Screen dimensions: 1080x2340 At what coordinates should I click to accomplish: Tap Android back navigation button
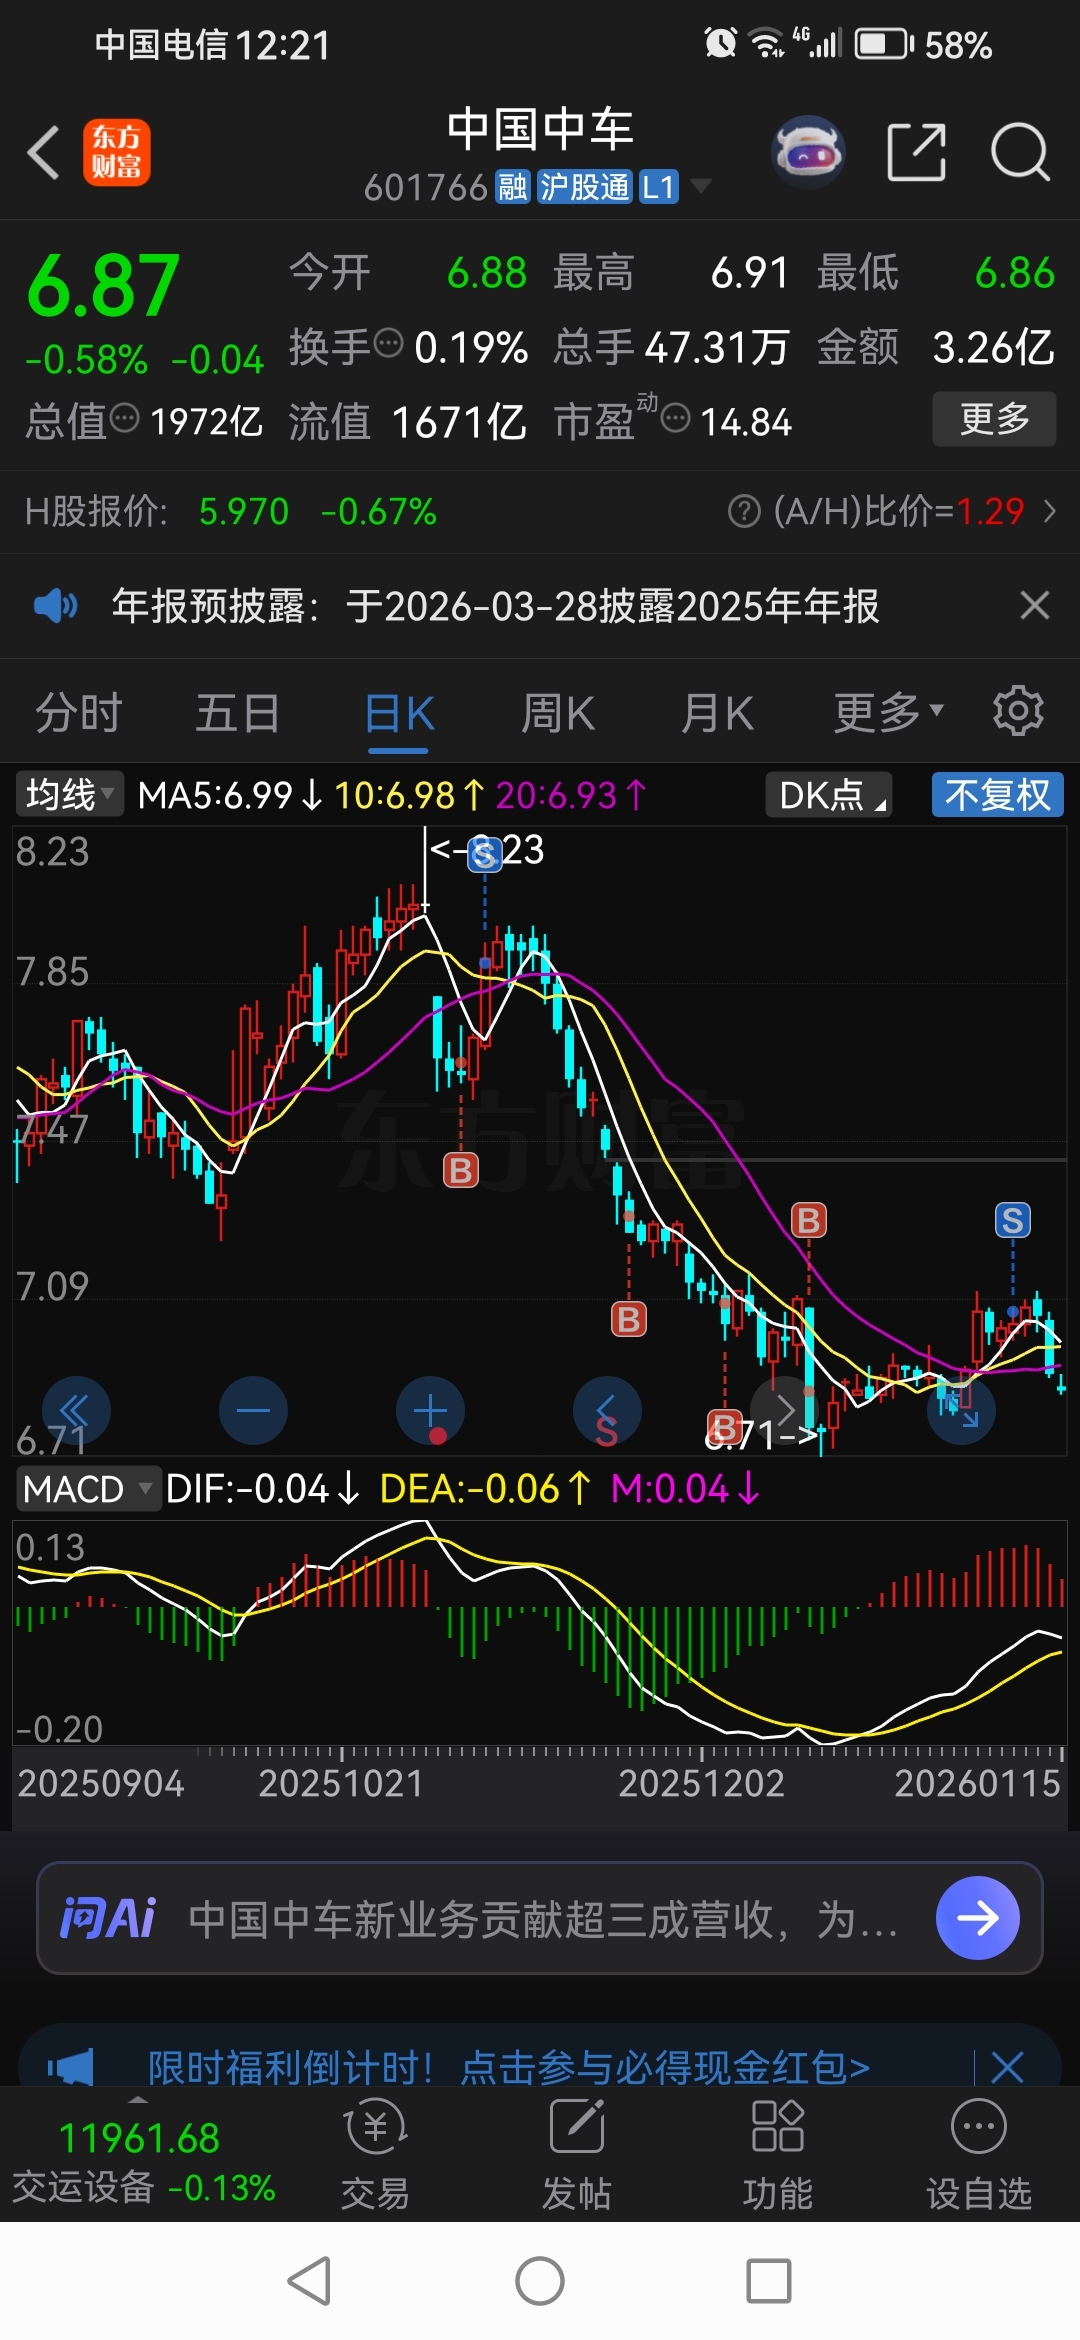pyautogui.click(x=309, y=2281)
